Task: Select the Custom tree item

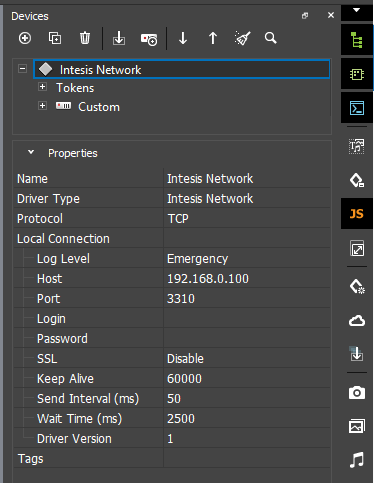Action: pos(99,107)
